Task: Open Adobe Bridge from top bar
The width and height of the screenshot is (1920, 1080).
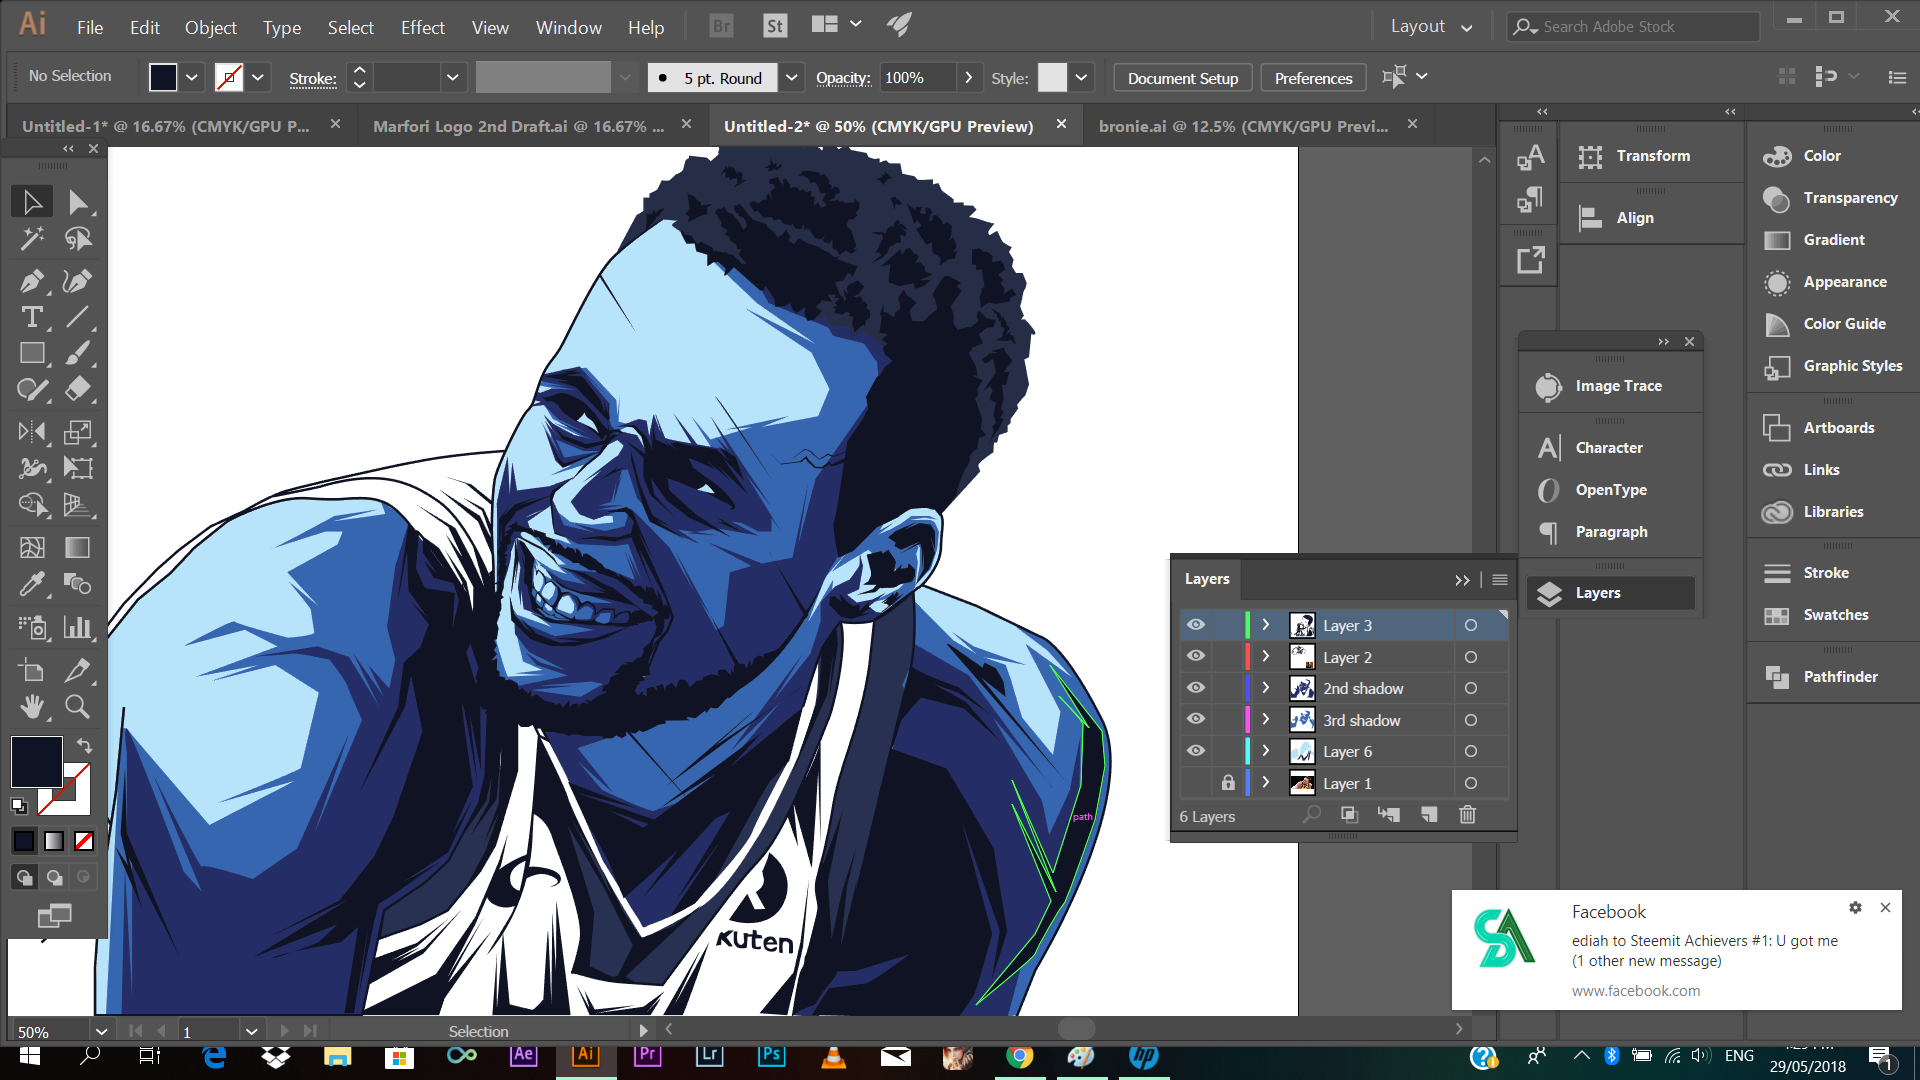Action: click(x=721, y=27)
